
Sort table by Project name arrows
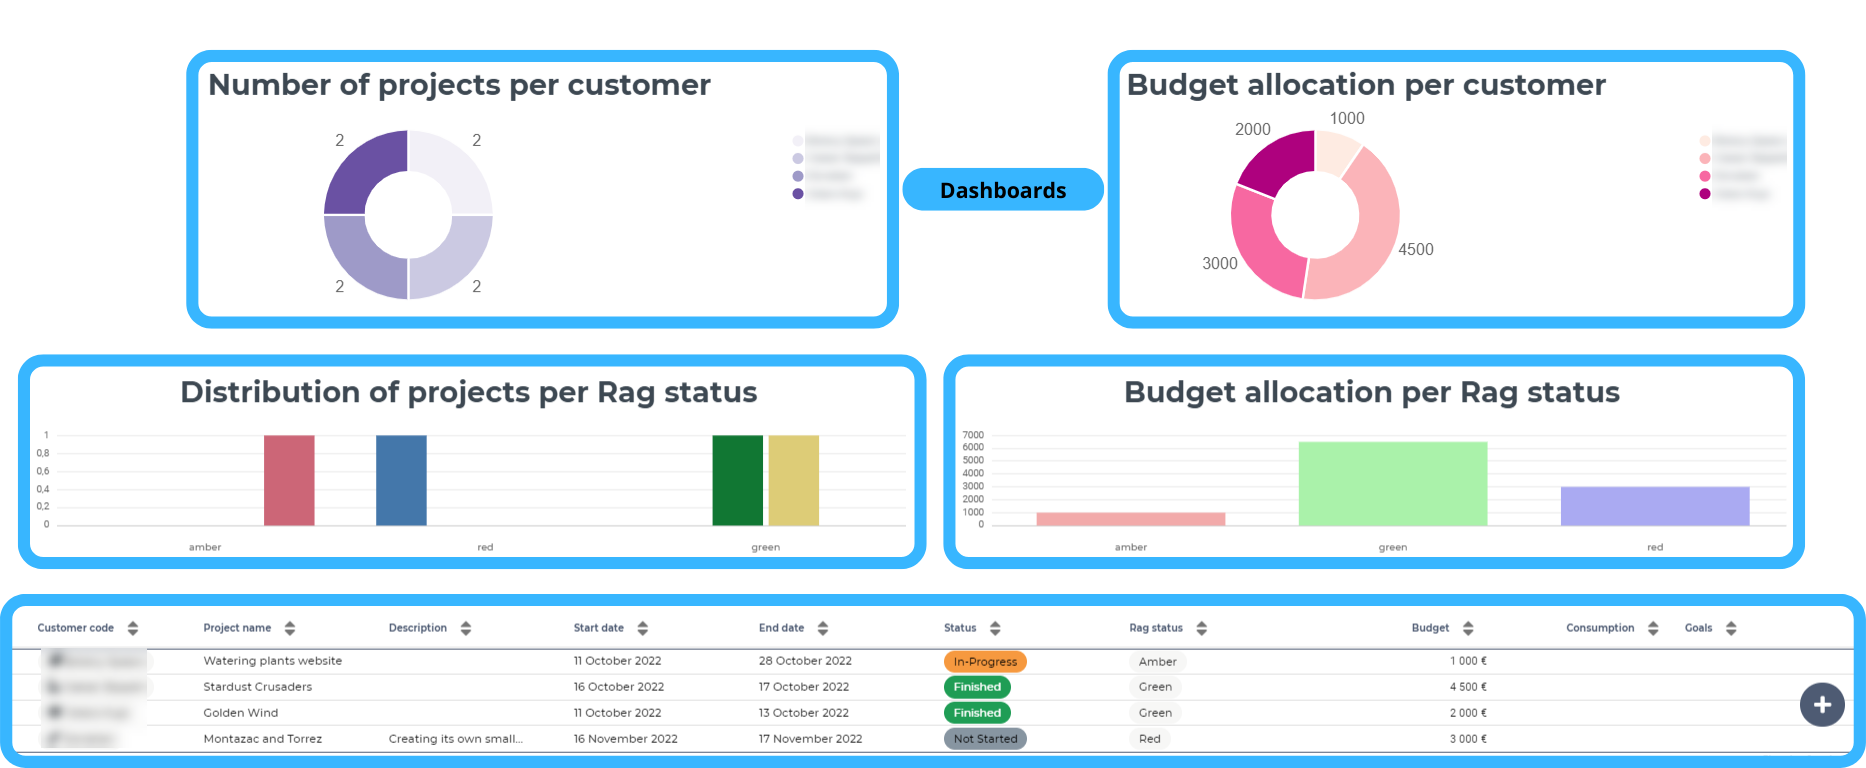point(290,628)
